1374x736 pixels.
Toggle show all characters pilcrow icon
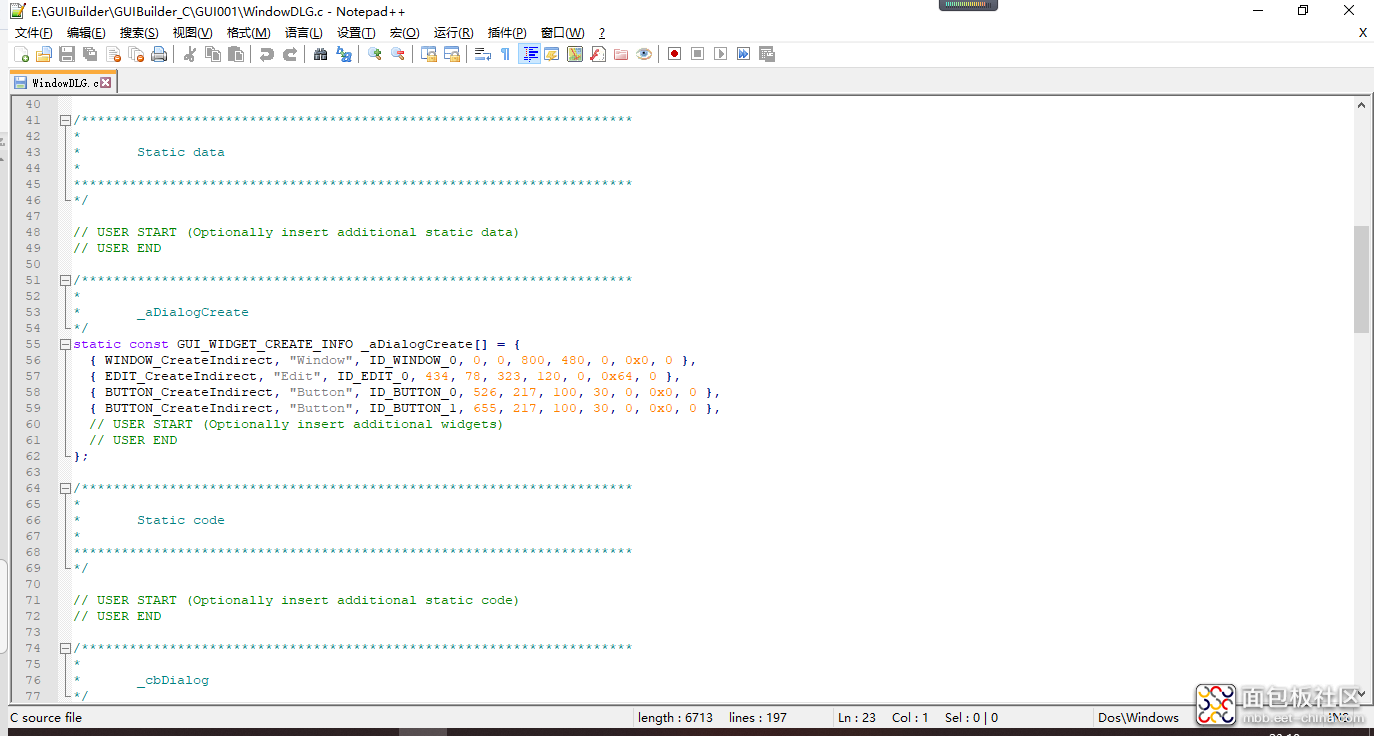[x=505, y=54]
